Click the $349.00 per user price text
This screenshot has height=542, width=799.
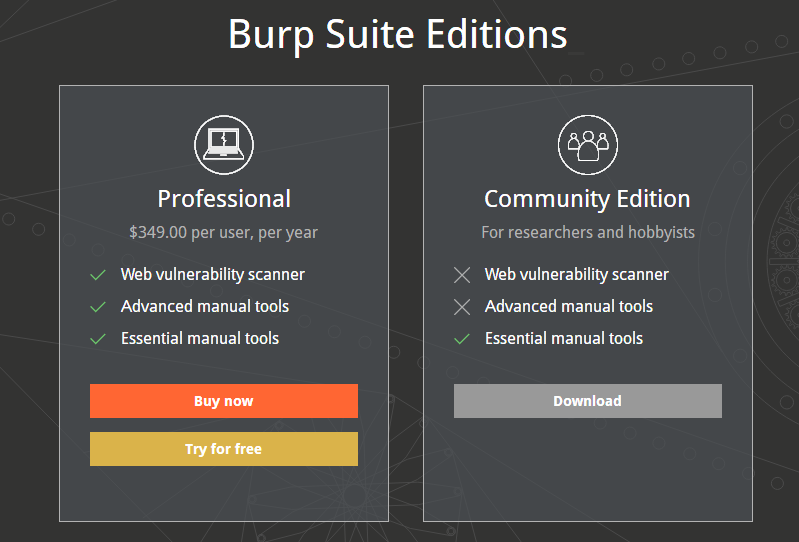tap(223, 233)
